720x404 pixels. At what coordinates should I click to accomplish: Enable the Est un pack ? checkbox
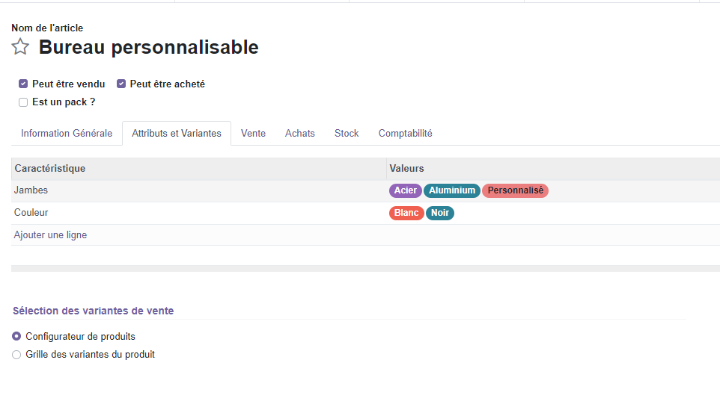(x=23, y=102)
